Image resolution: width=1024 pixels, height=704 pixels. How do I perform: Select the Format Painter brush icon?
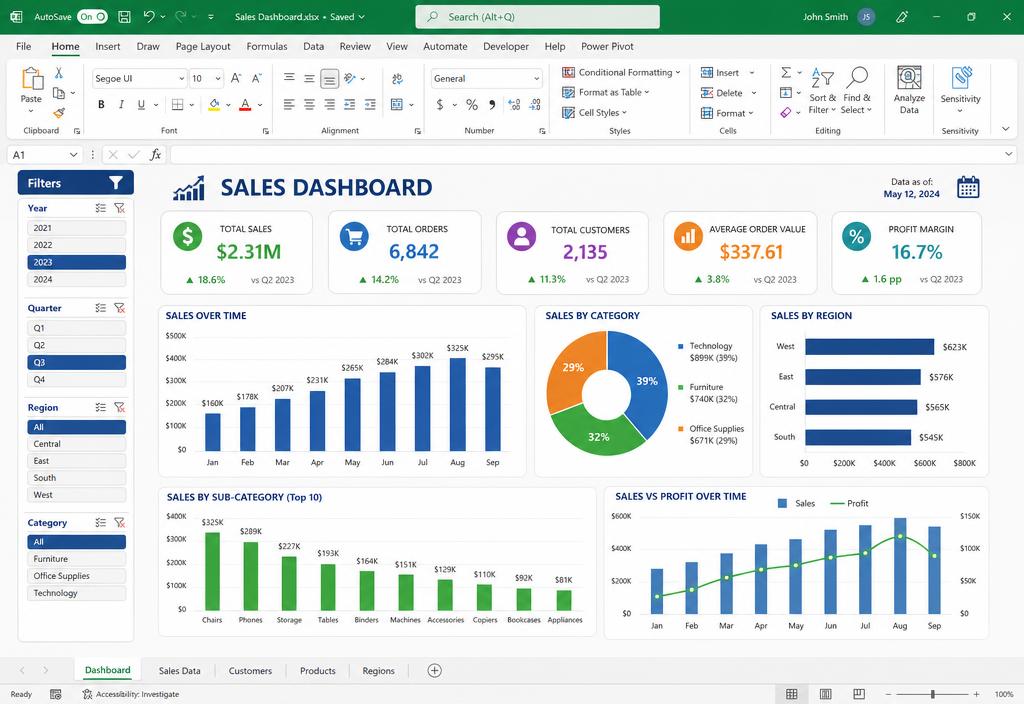59,113
